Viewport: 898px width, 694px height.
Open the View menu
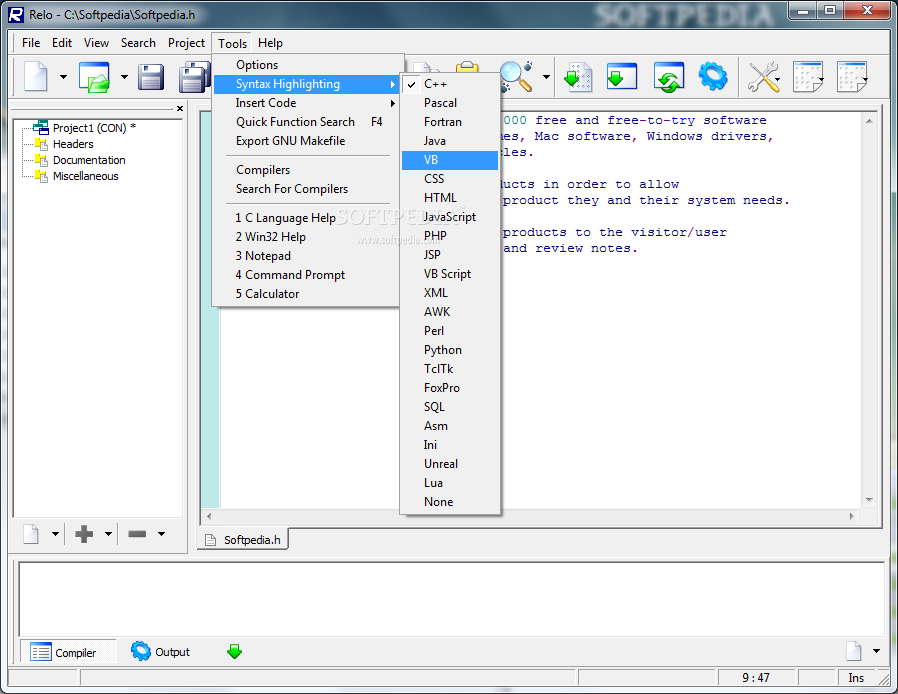point(96,43)
